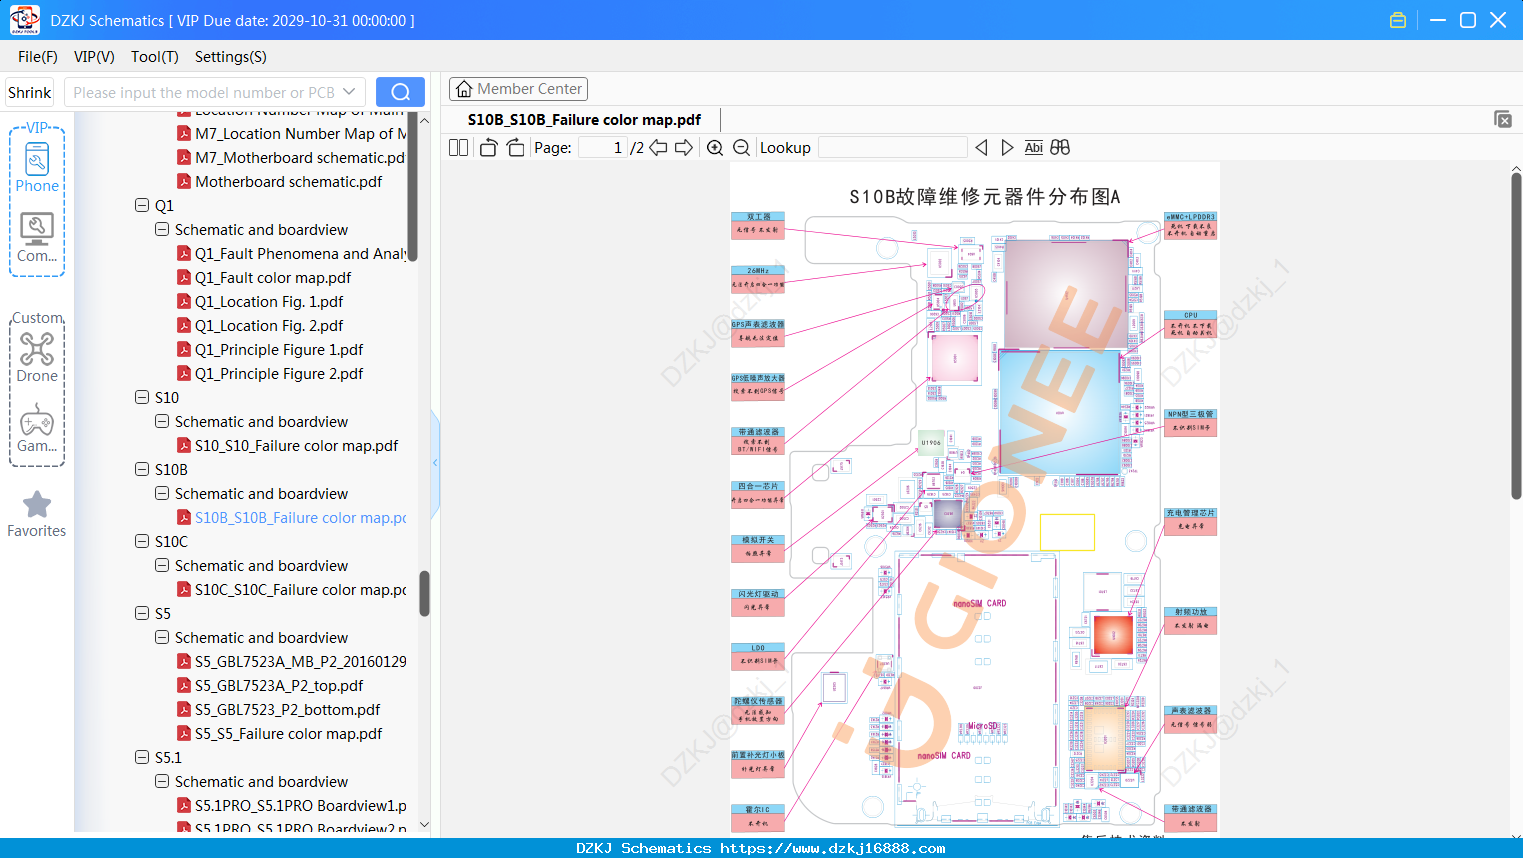
Task: Click the website link in status bar
Action: [833, 848]
